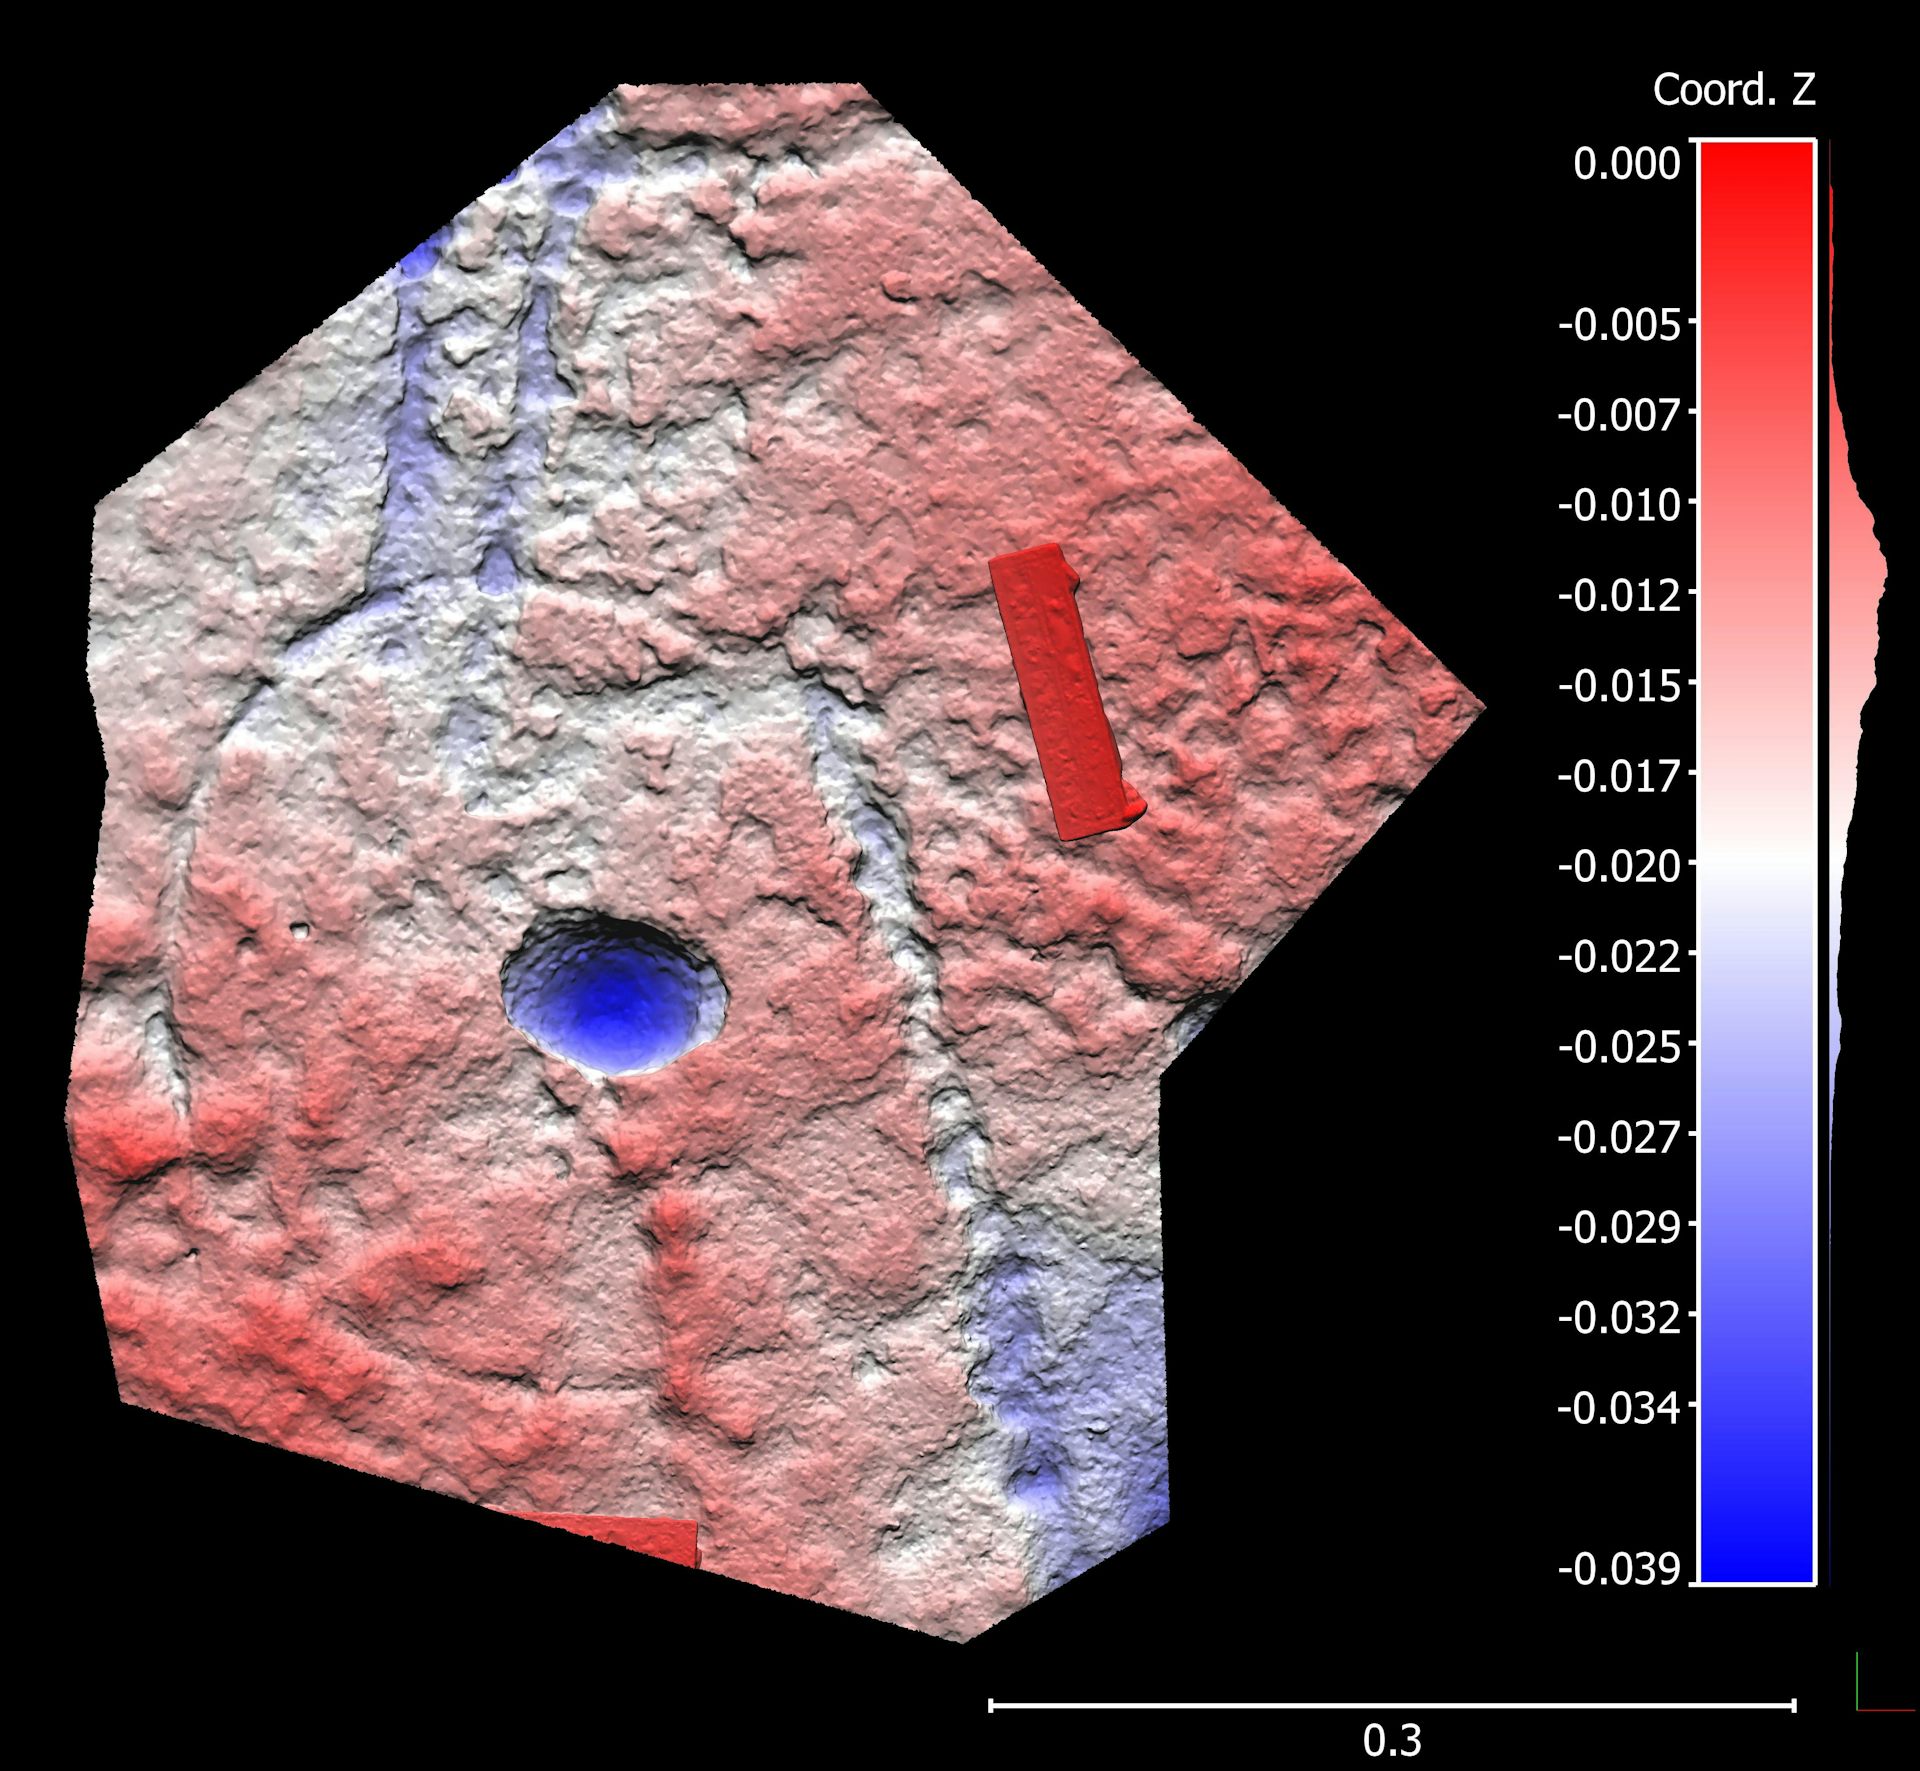Click the histogram curve beside the color ramp
The image size is (1920, 1771).
click(x=1856, y=862)
